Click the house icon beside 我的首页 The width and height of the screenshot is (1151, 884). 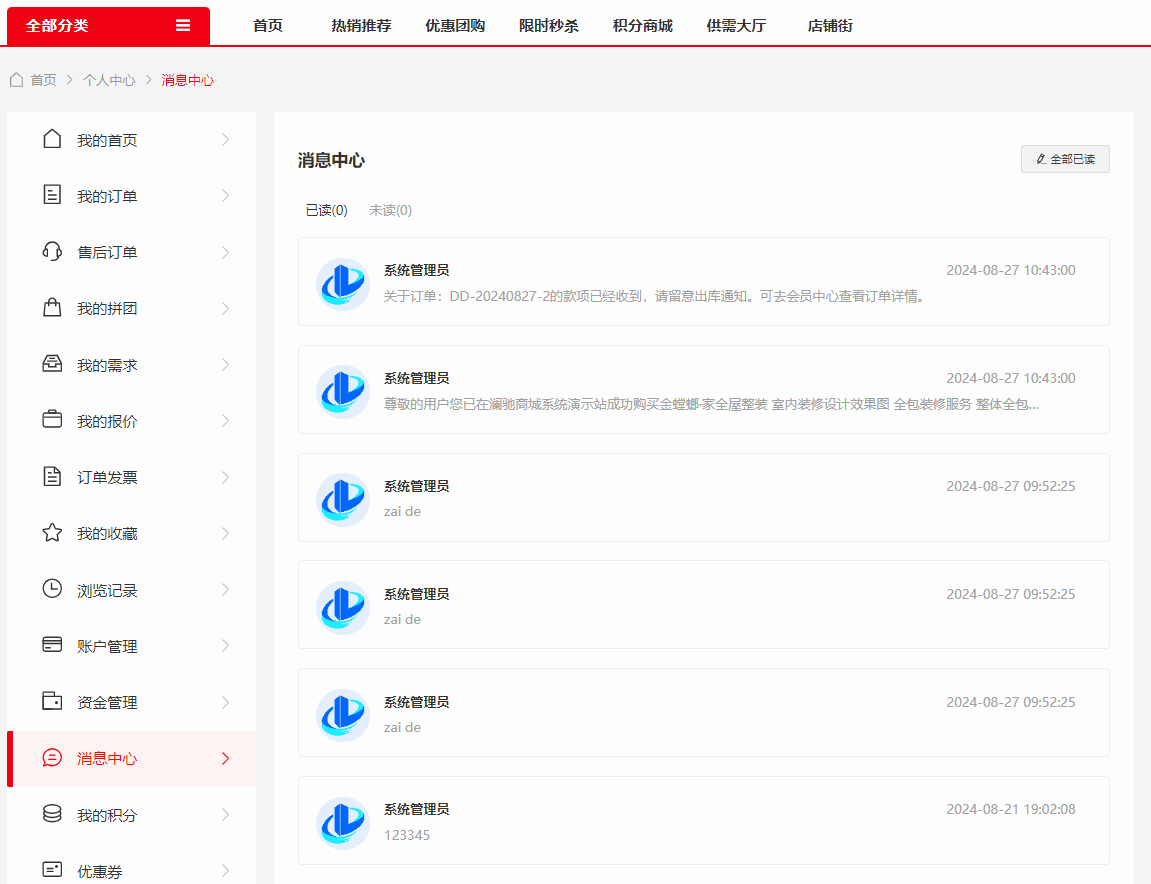(52, 139)
